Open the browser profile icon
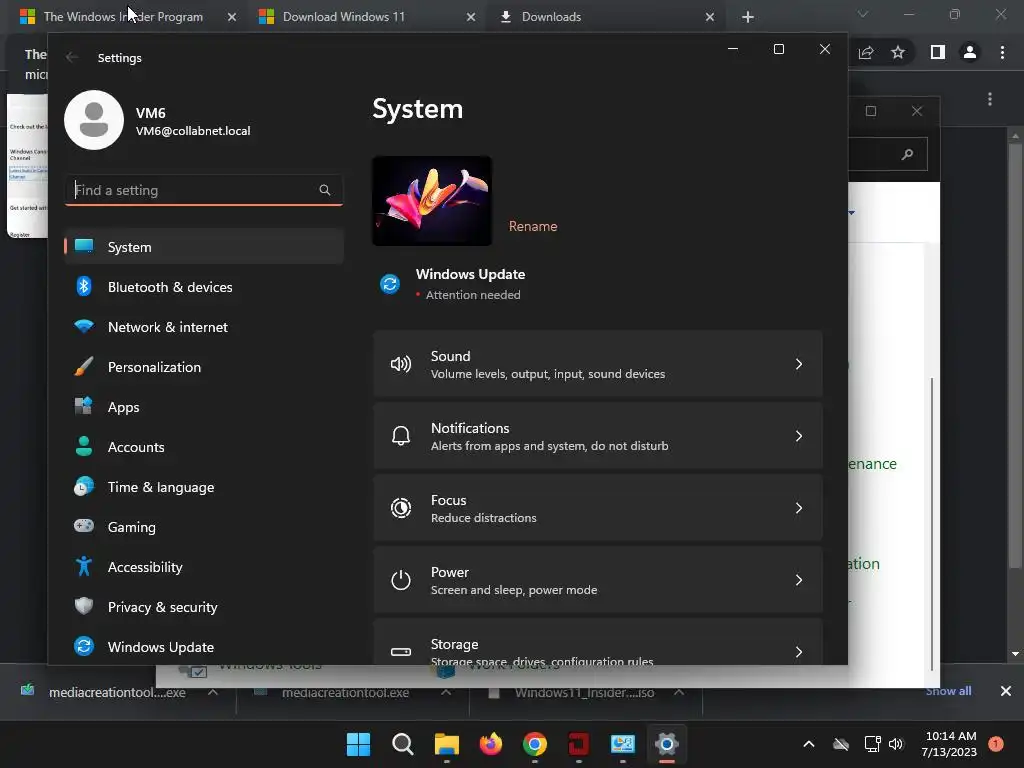This screenshot has width=1024, height=768. pos(970,52)
